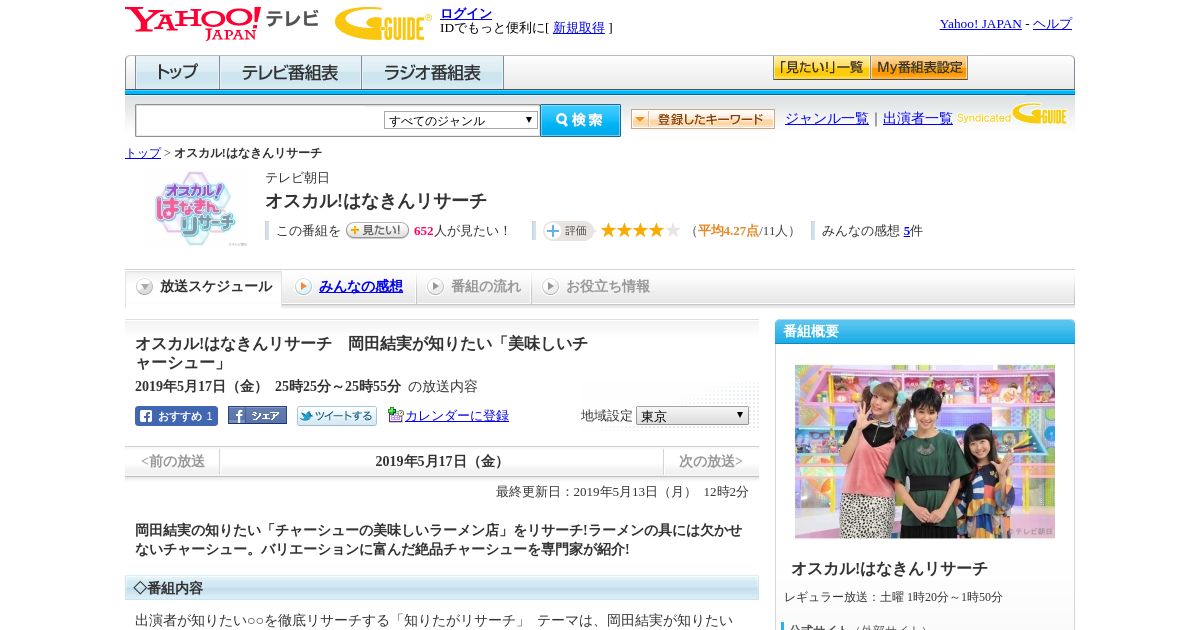This screenshot has width=1200, height=630.
Task: Click the G-Guide logo in header
Action: click(x=383, y=23)
